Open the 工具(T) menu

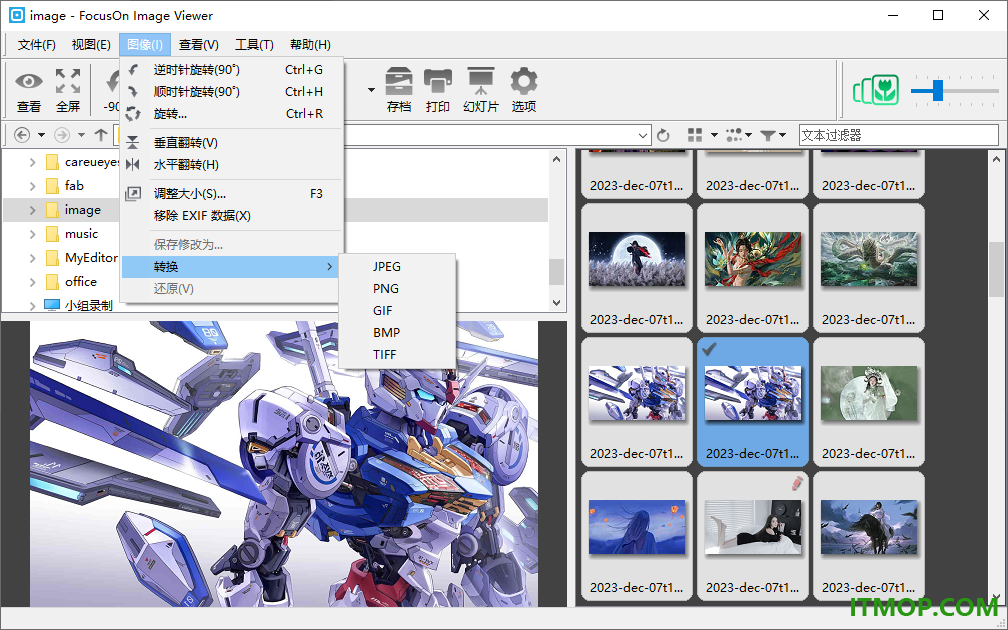(x=254, y=44)
